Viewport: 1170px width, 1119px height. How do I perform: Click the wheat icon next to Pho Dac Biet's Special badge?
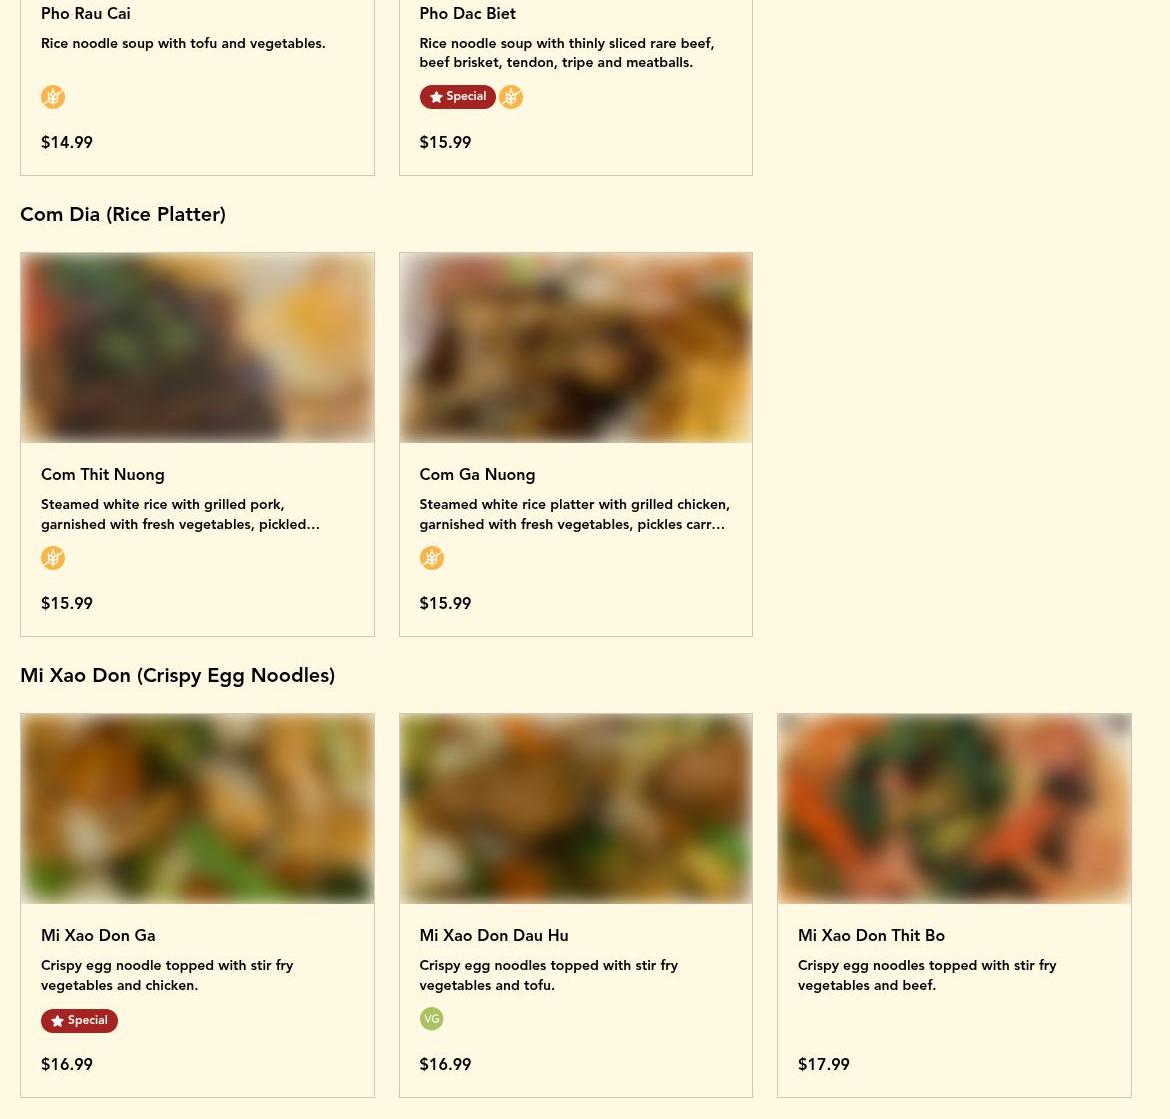pyautogui.click(x=511, y=97)
